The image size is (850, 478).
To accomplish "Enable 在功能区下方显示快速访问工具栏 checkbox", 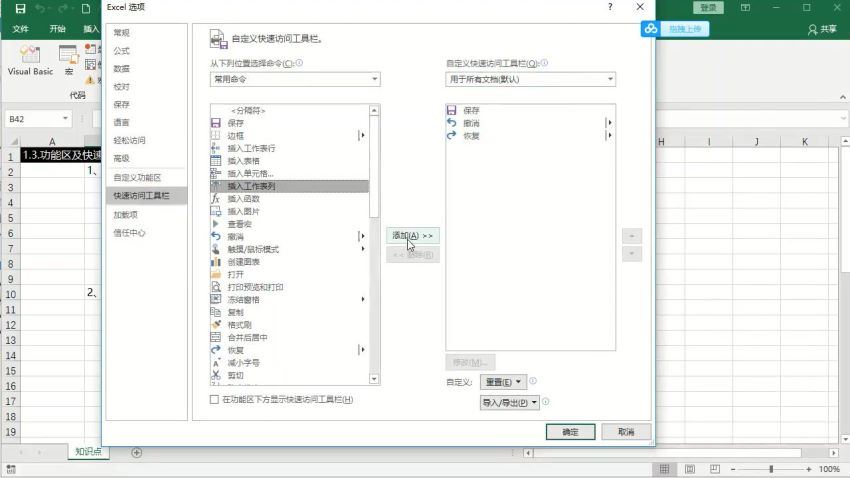I will (214, 399).
